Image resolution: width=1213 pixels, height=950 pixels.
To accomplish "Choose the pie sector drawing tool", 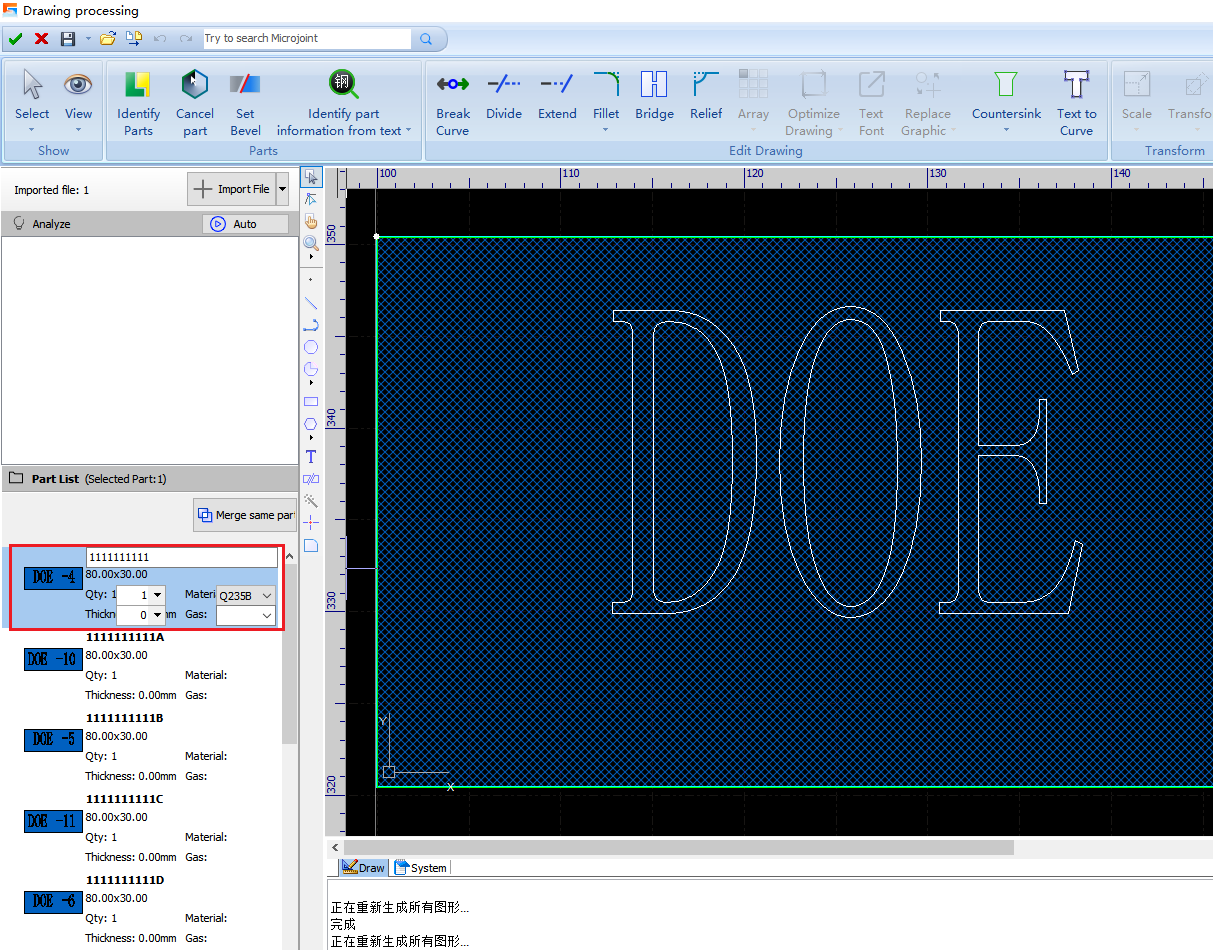I will pyautogui.click(x=311, y=368).
